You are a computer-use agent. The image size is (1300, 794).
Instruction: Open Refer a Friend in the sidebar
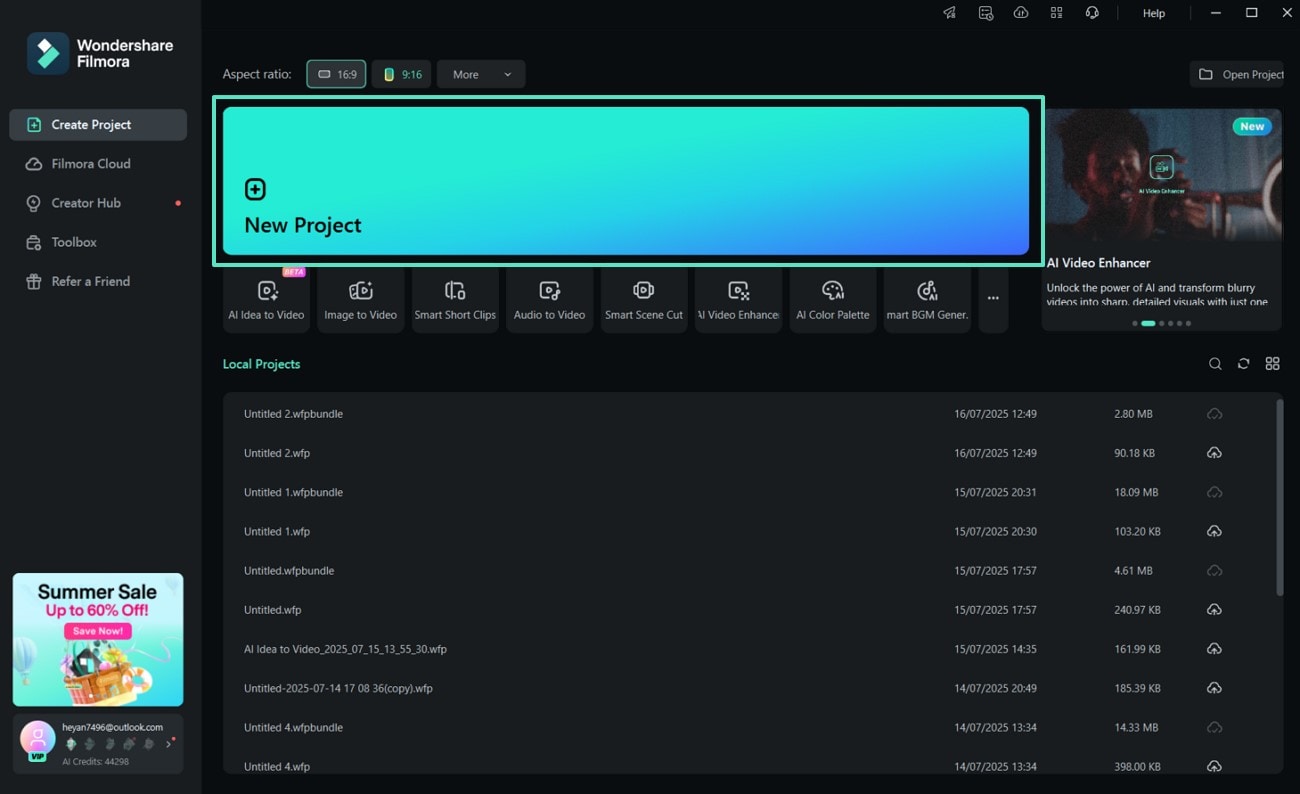(98, 281)
